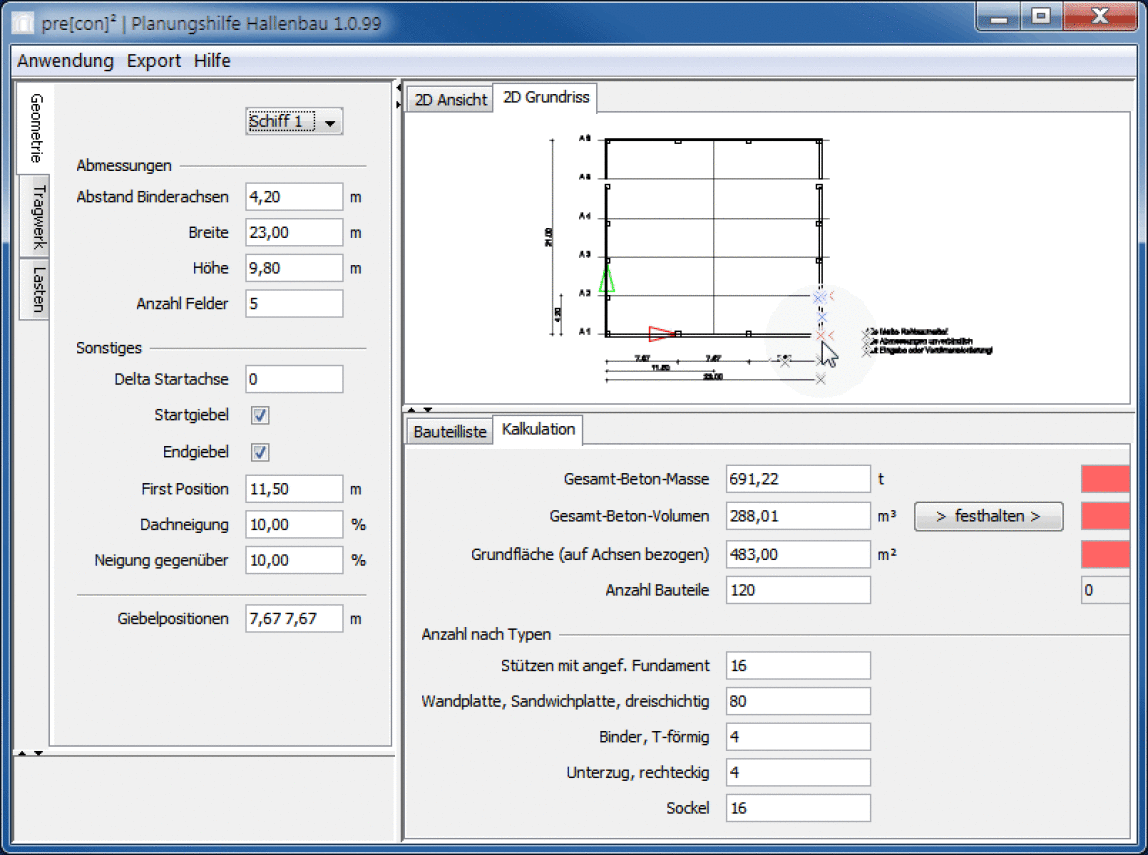Open the Anwendung menu
Viewport: 1148px width, 855px height.
[x=65, y=61]
